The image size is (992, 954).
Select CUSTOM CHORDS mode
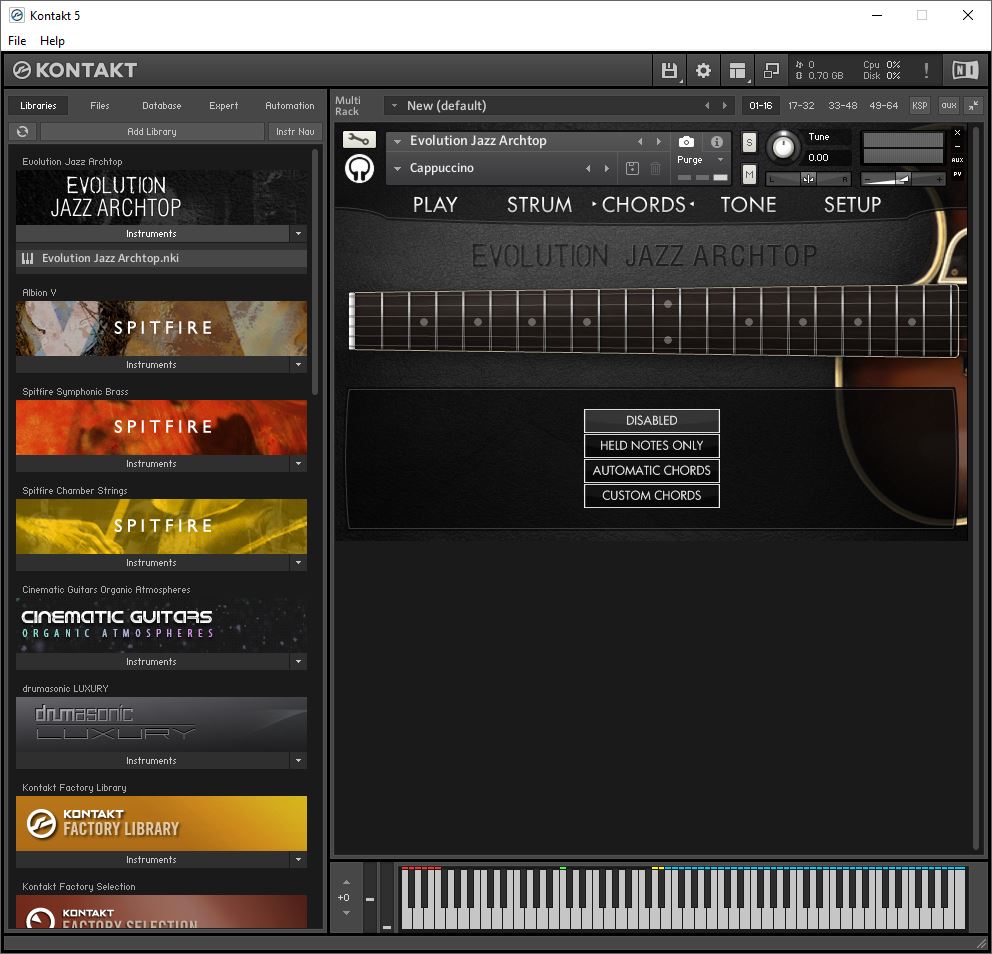(652, 495)
